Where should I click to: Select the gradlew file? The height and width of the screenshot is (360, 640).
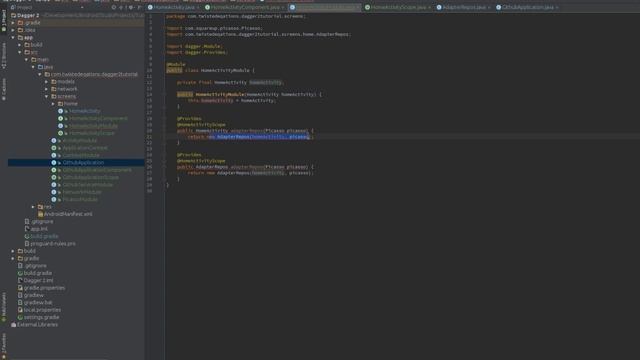tap(33, 295)
